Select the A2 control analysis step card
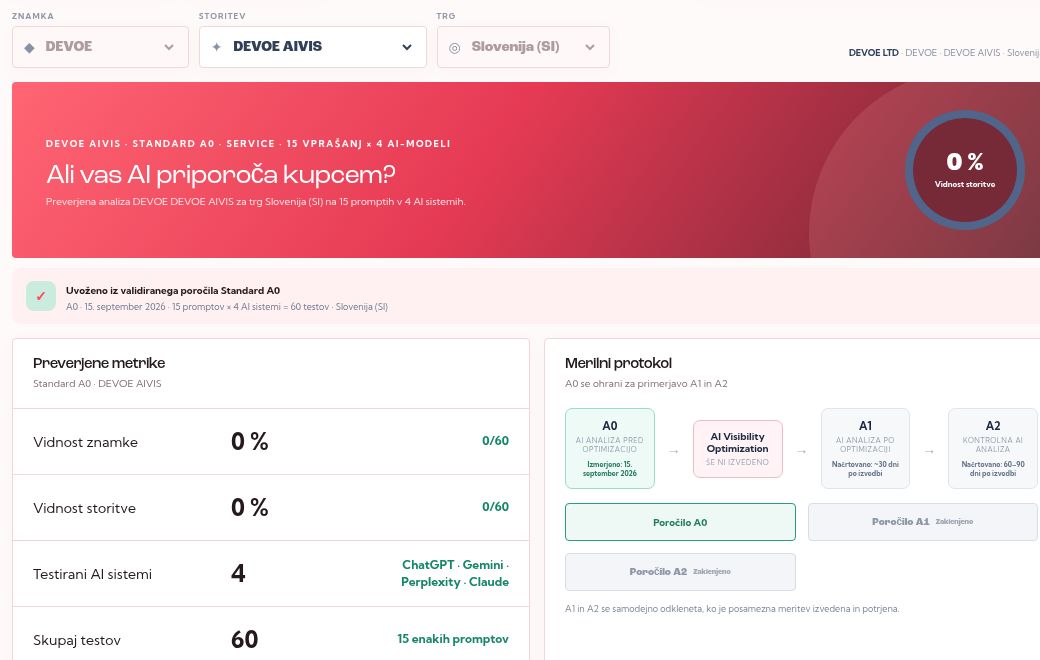 (x=992, y=448)
